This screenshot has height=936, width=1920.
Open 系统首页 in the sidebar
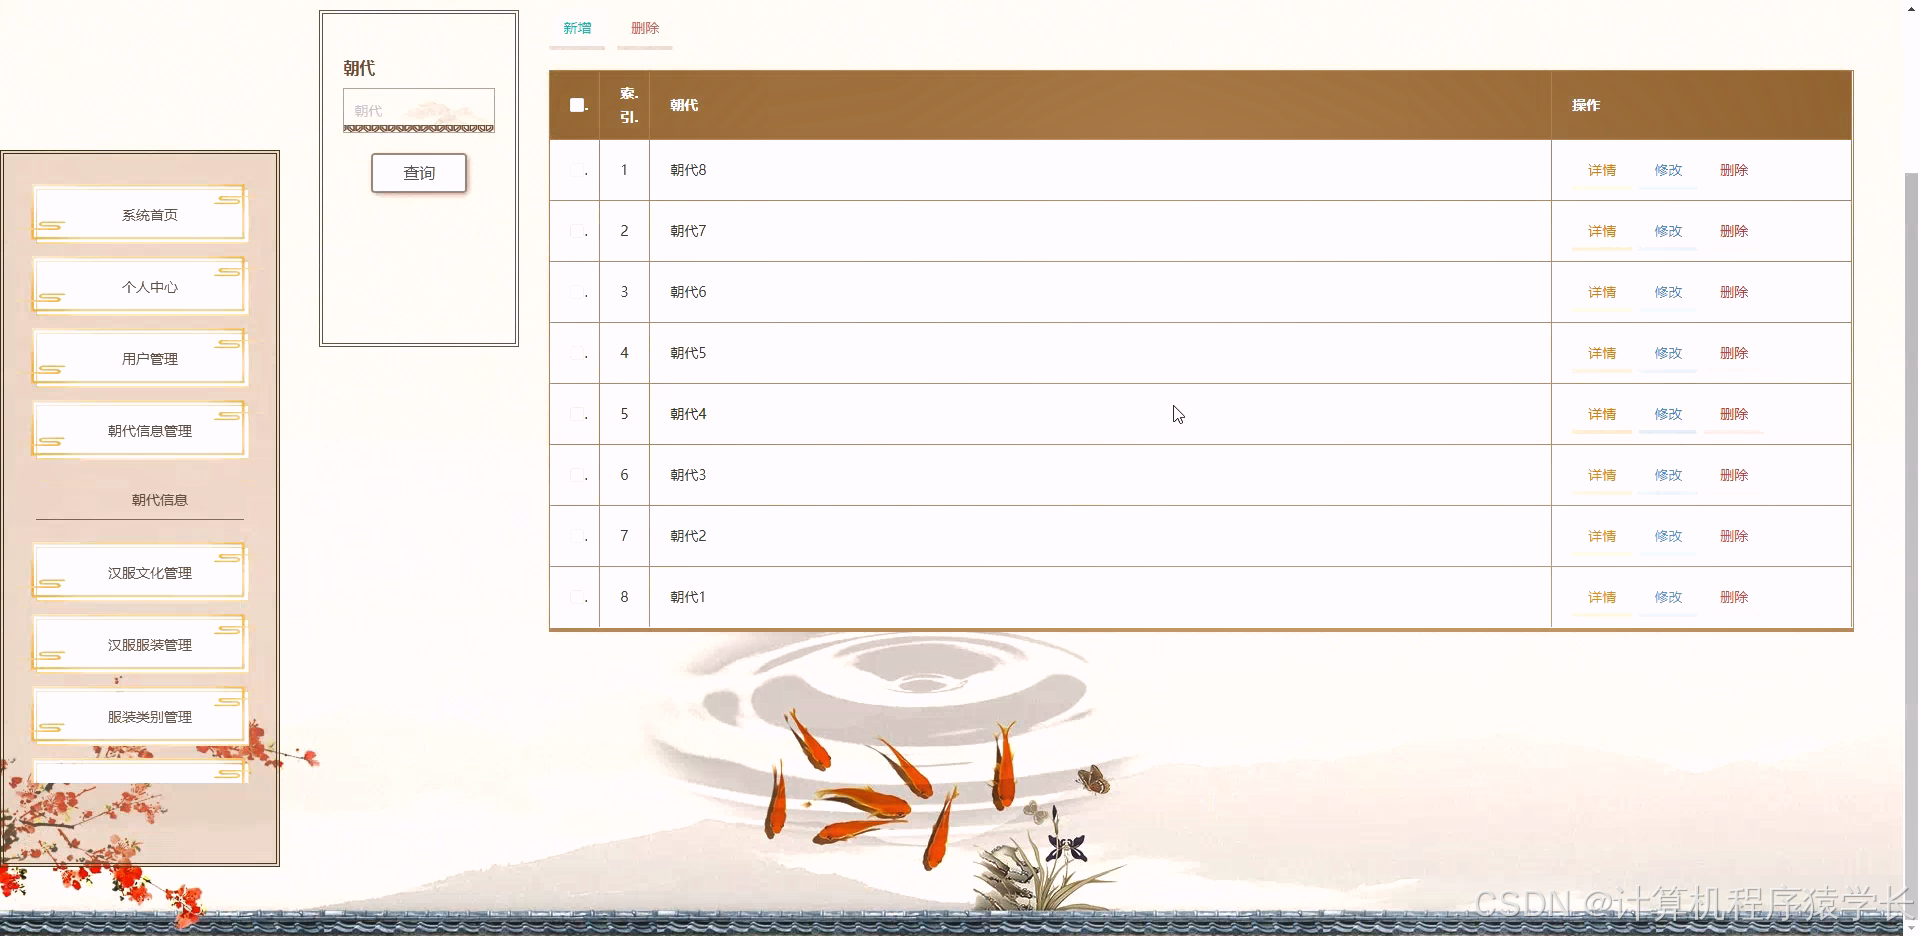[x=140, y=214]
